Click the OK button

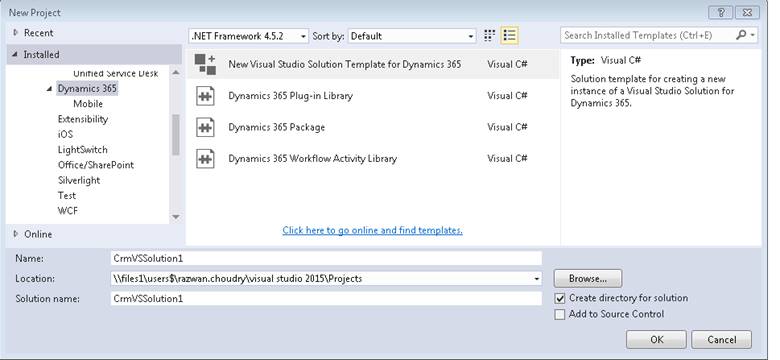pyautogui.click(x=656, y=340)
